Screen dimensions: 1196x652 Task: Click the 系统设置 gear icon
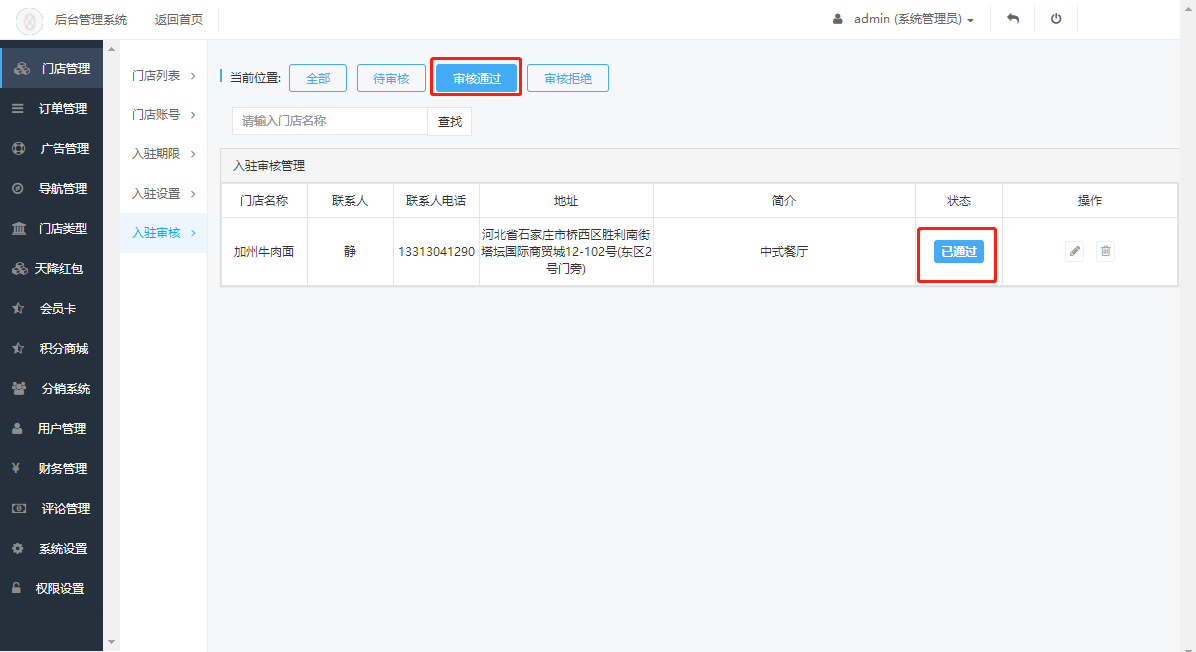18,548
